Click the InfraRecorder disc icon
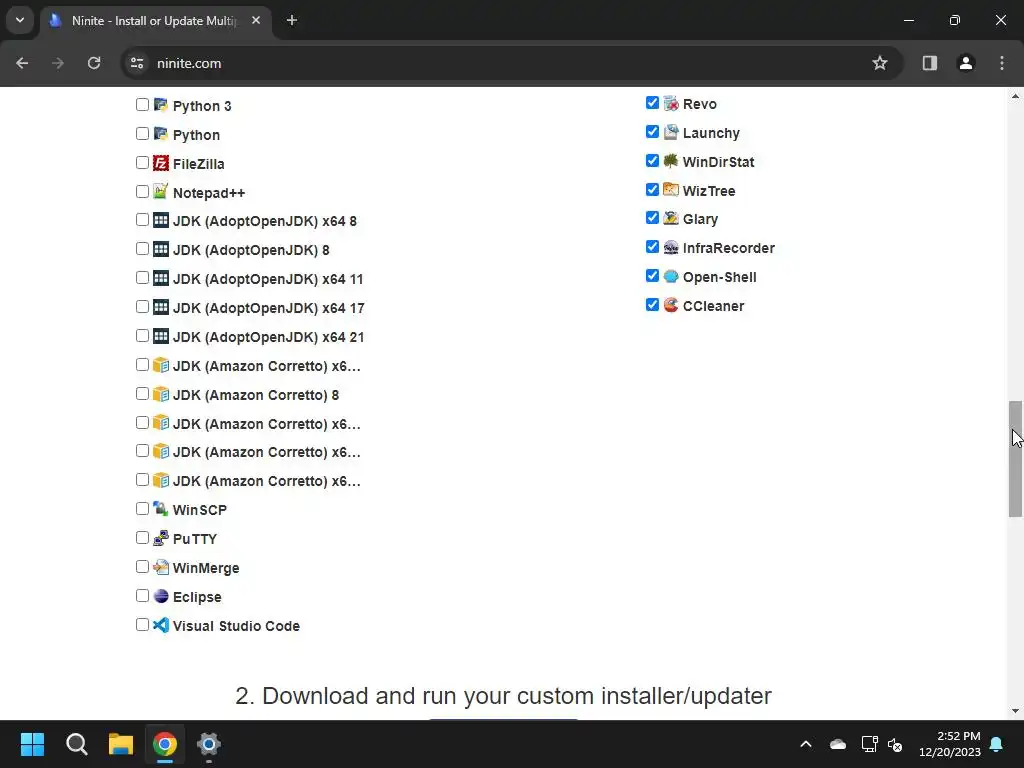The image size is (1024, 768). (671, 247)
